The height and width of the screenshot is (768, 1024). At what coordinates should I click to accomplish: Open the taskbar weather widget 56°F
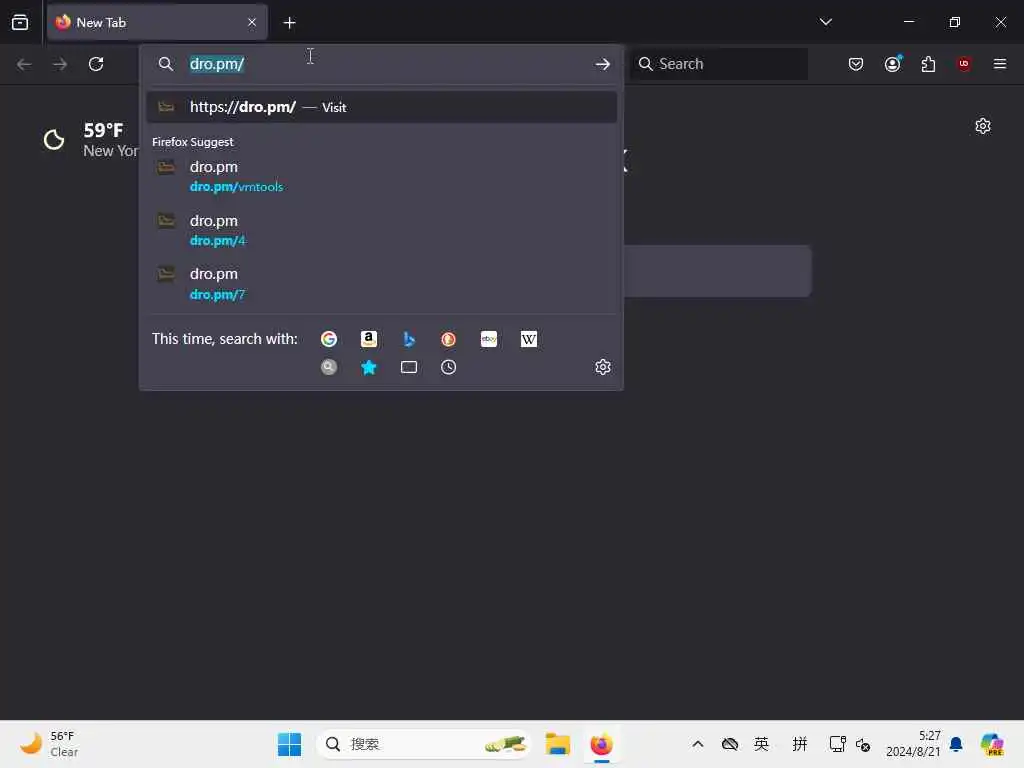click(50, 744)
